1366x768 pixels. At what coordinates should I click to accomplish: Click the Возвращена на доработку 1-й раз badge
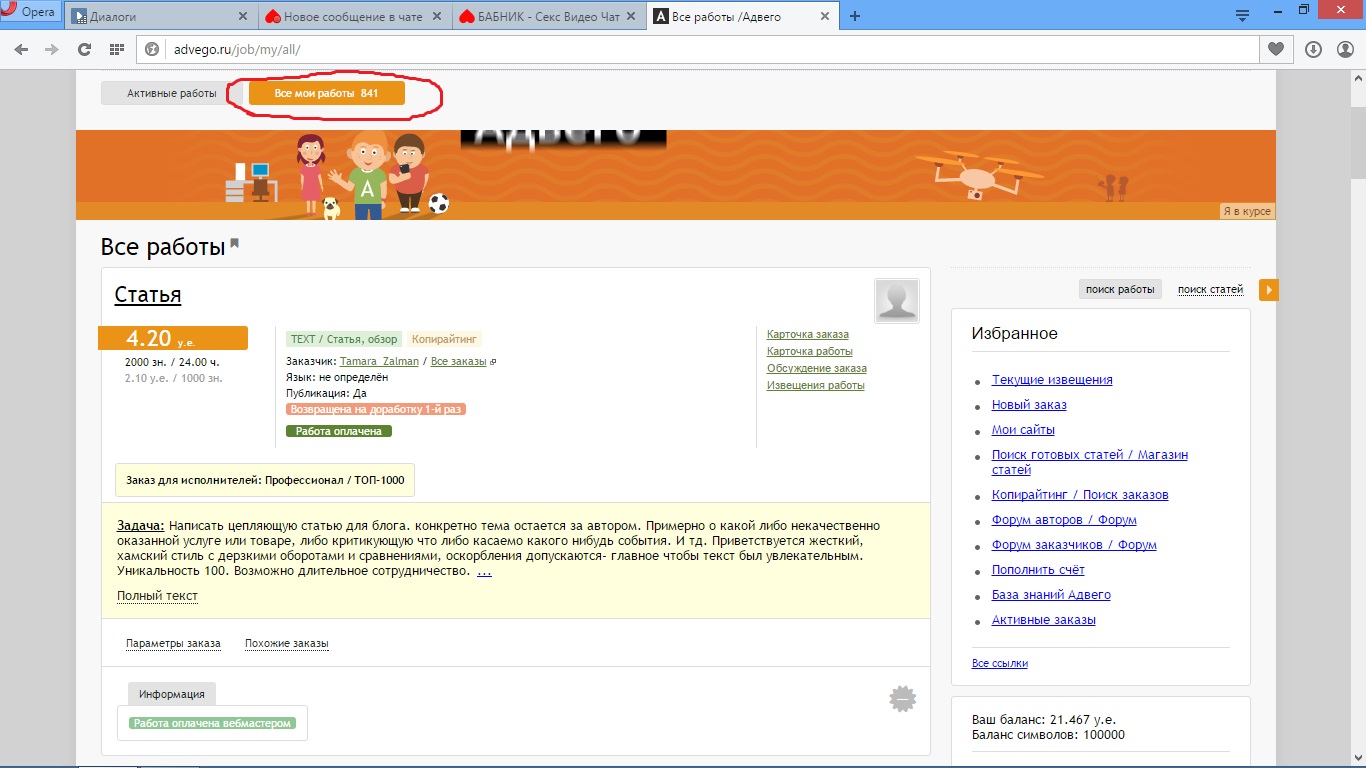(x=376, y=409)
